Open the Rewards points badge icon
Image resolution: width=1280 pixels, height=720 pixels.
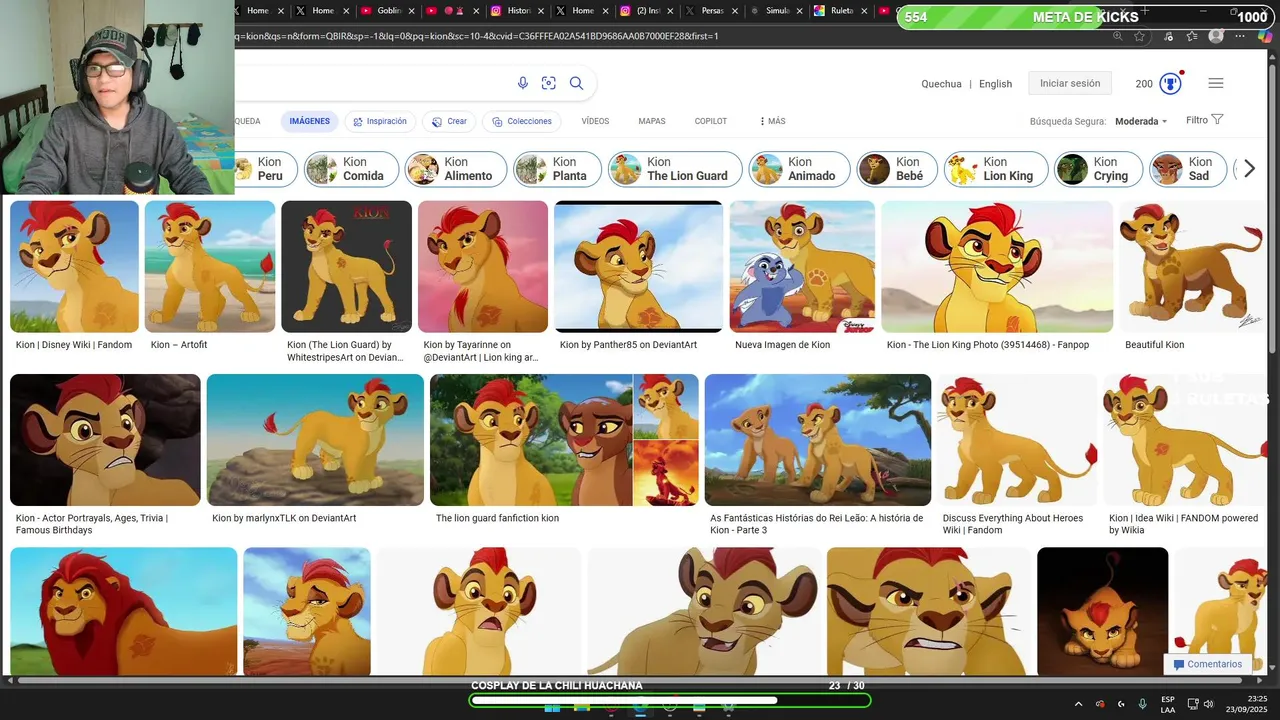(1171, 83)
